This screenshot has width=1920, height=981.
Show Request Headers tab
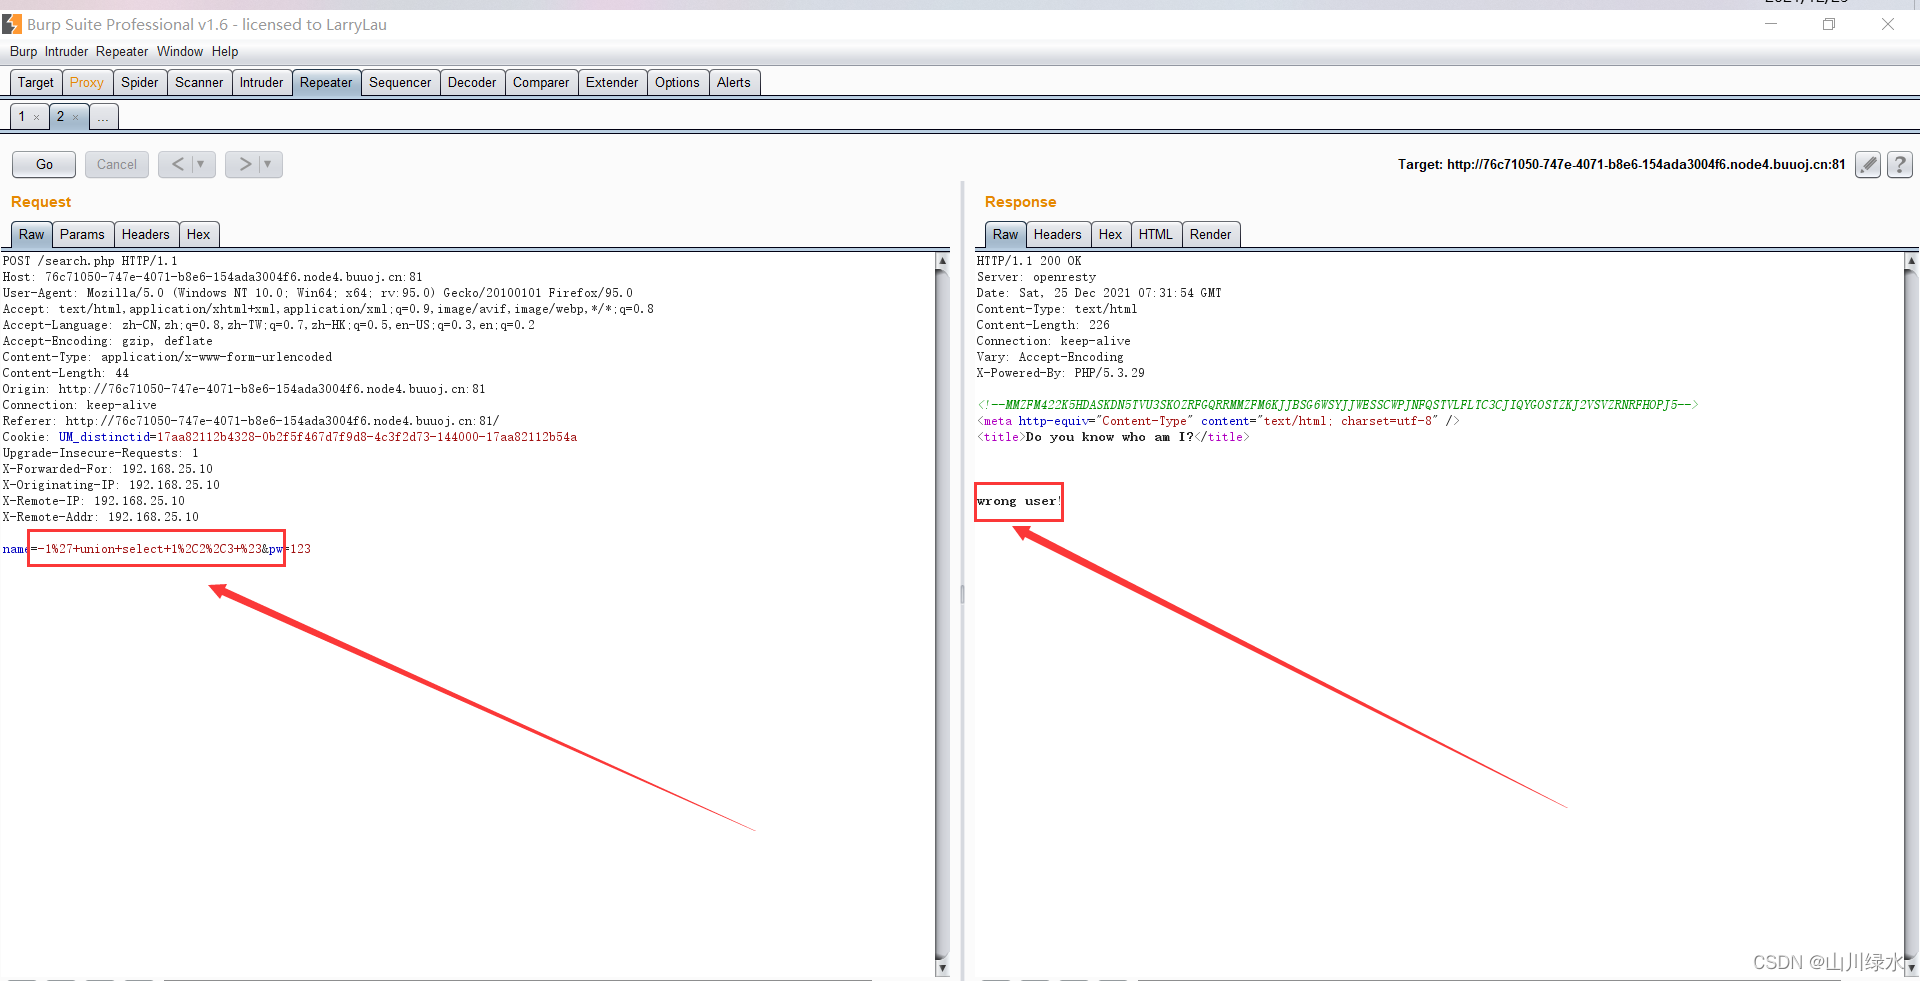coord(146,235)
